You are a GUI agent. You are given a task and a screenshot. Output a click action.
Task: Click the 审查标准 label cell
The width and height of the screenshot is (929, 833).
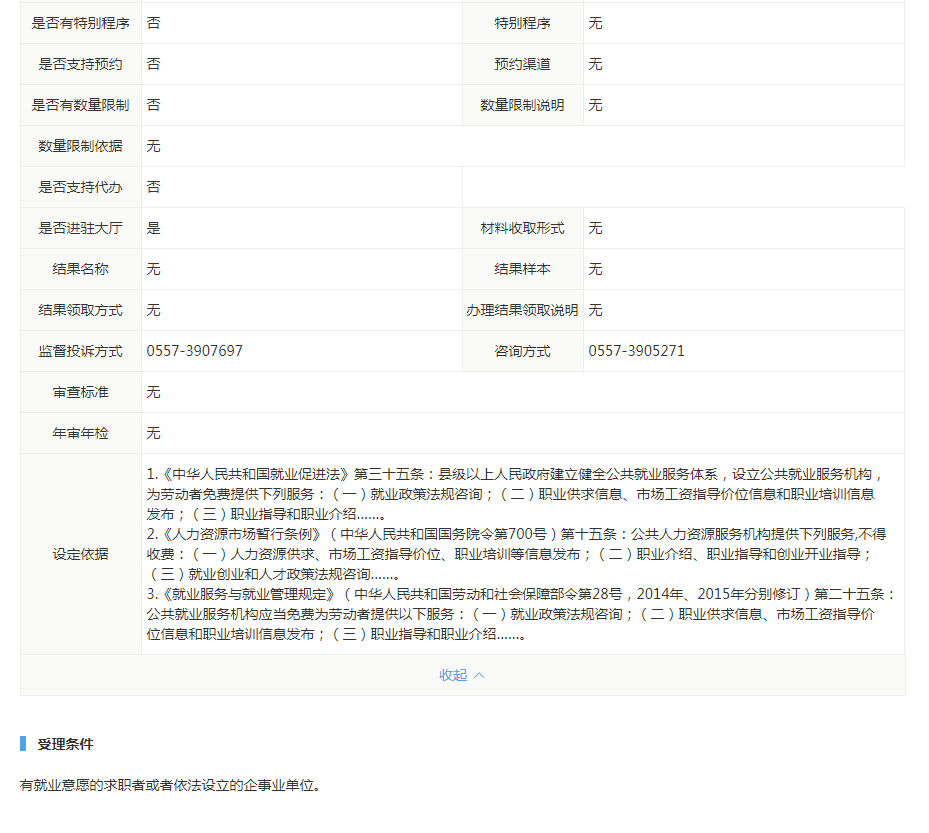81,392
